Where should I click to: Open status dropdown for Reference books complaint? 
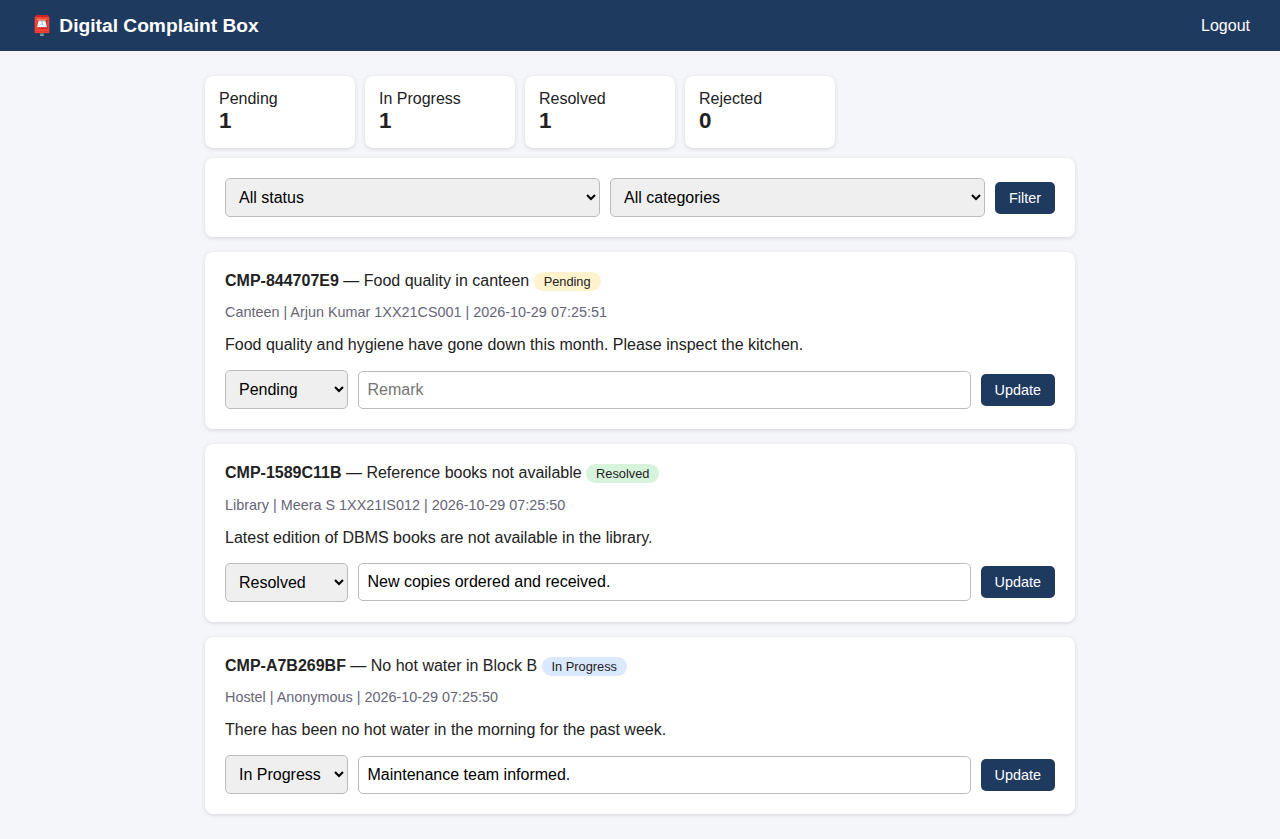pos(286,582)
